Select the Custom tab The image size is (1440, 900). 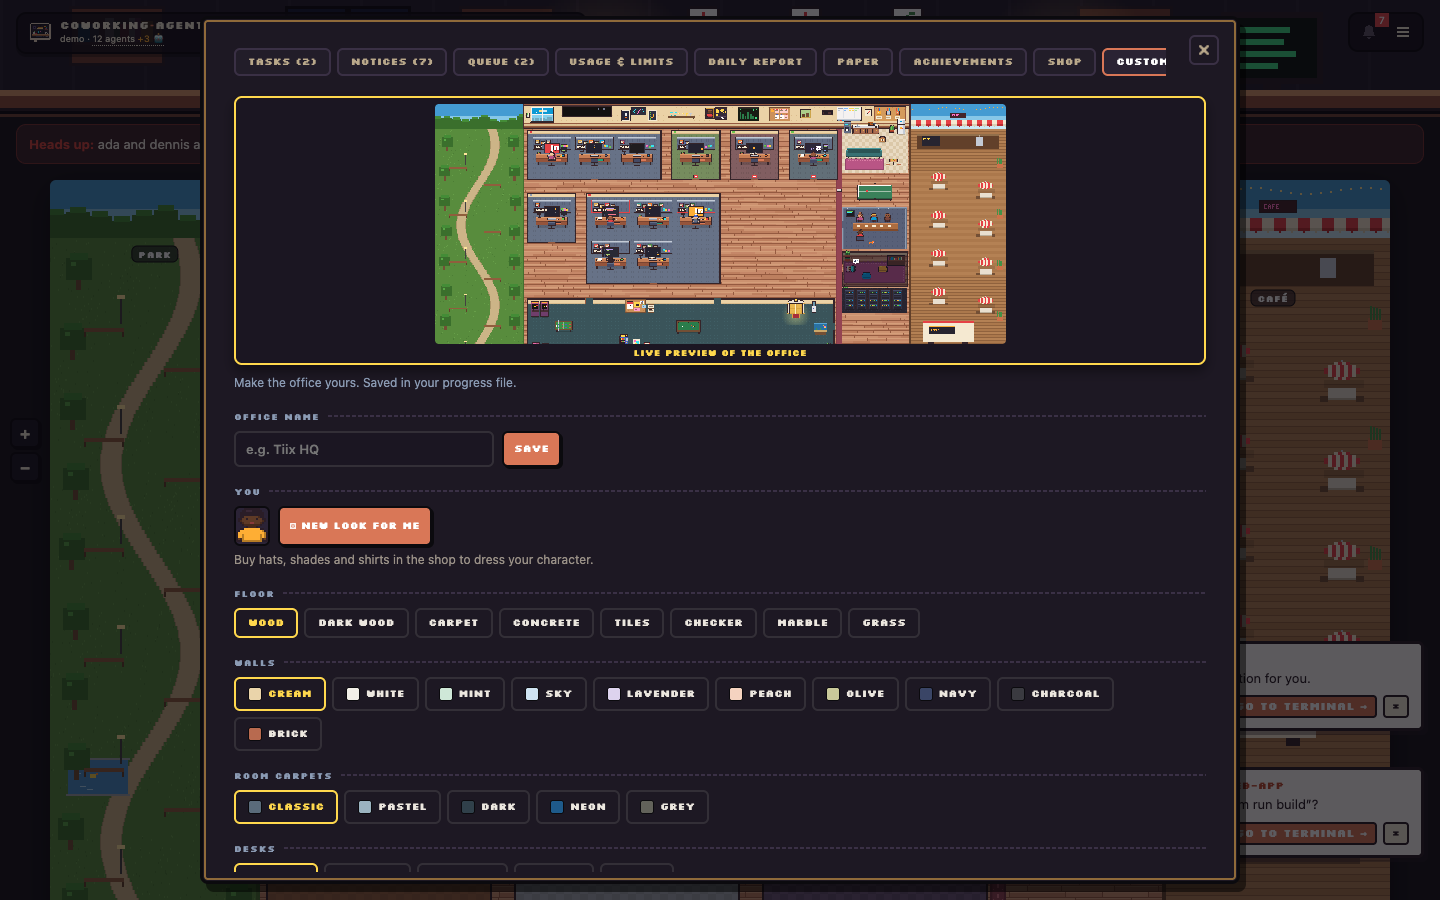[x=1136, y=62]
